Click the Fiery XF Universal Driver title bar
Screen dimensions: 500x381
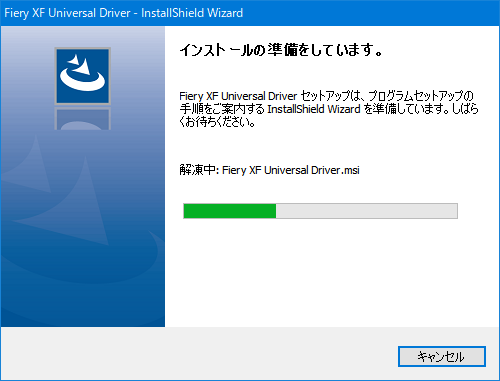(250, 13)
